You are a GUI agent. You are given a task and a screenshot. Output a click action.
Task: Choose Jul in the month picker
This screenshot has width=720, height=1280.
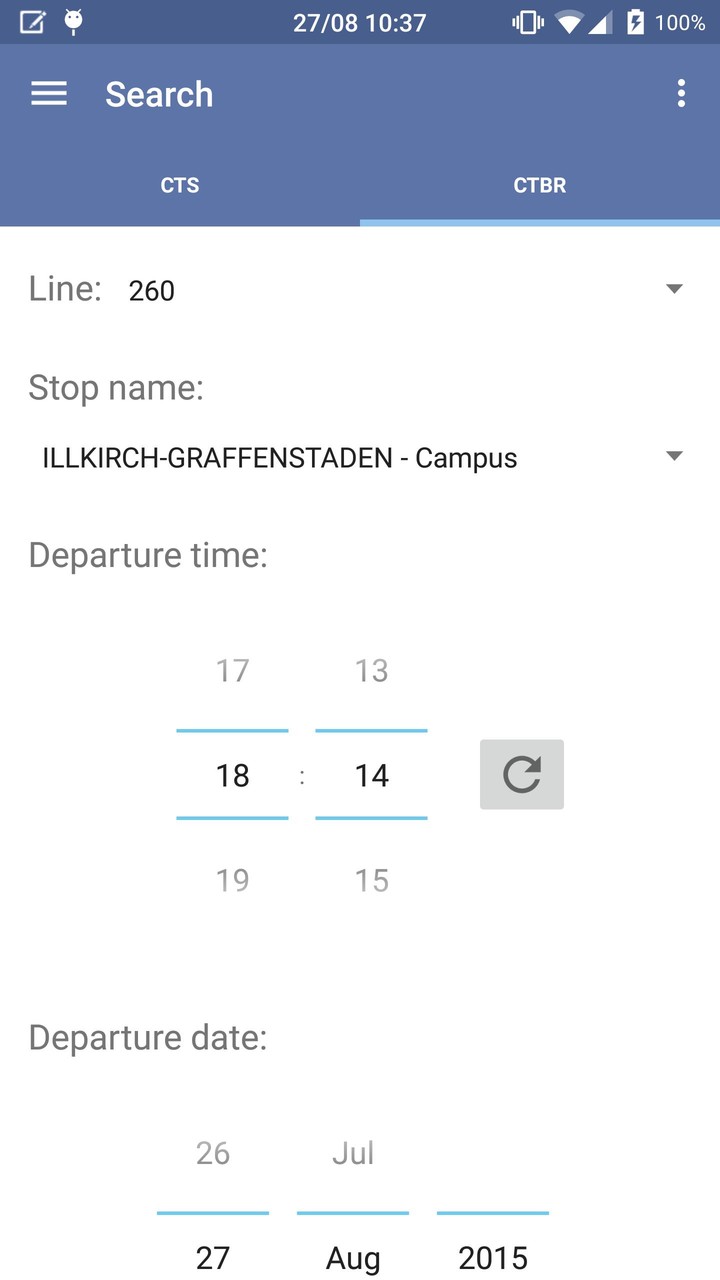click(x=352, y=1153)
